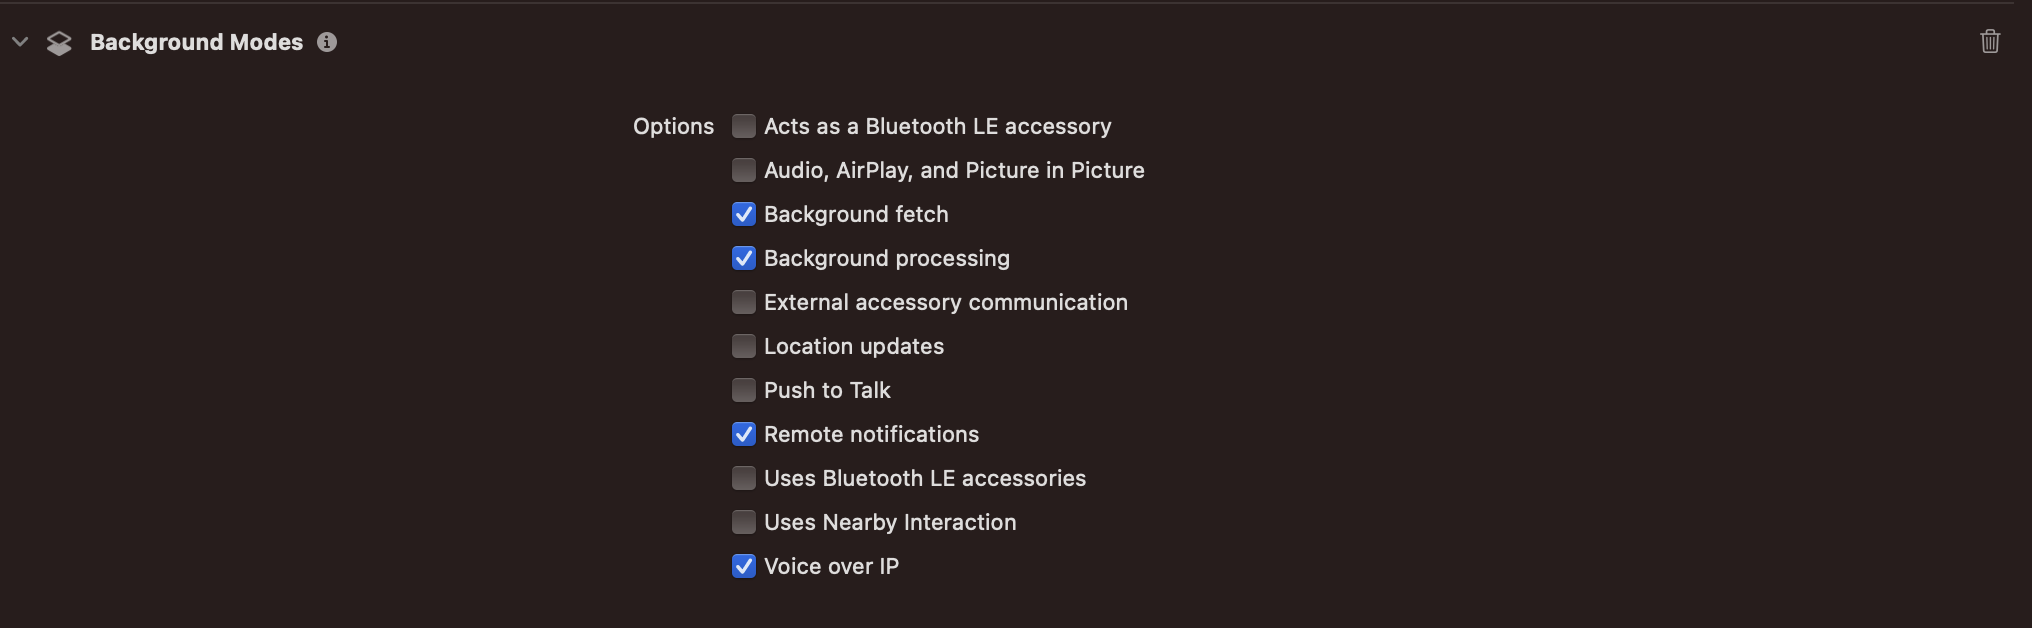2032x628 pixels.
Task: Enable the Uses Nearby Interaction checkbox
Action: point(744,522)
